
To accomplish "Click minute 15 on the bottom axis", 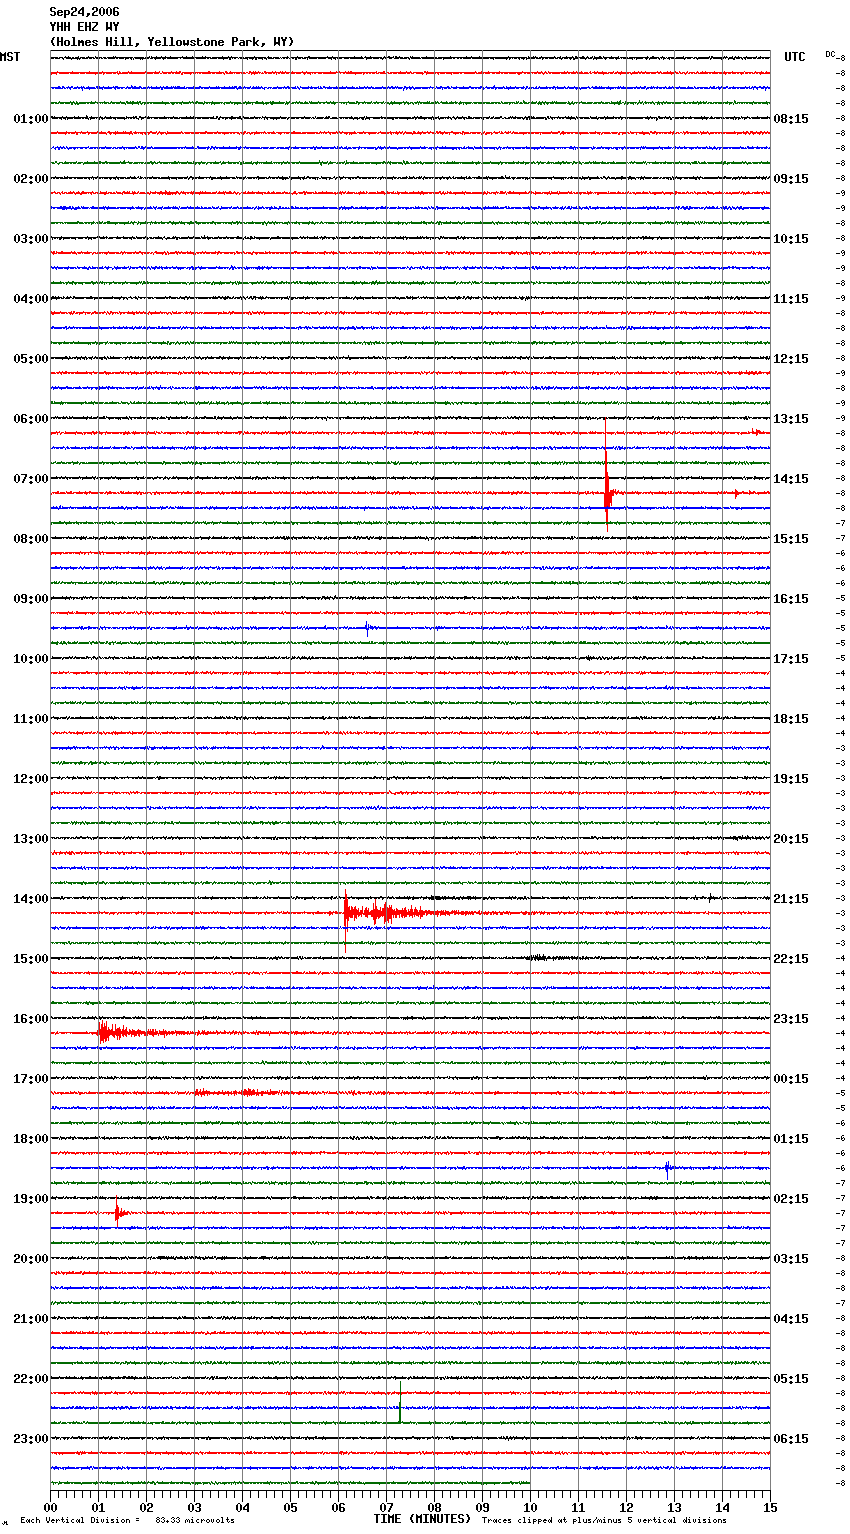I will 770,1507.
